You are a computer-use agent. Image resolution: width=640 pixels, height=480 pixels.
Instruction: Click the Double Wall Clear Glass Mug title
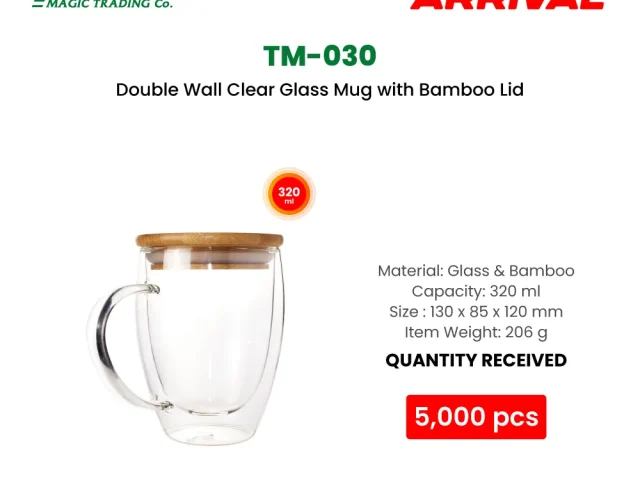(320, 90)
